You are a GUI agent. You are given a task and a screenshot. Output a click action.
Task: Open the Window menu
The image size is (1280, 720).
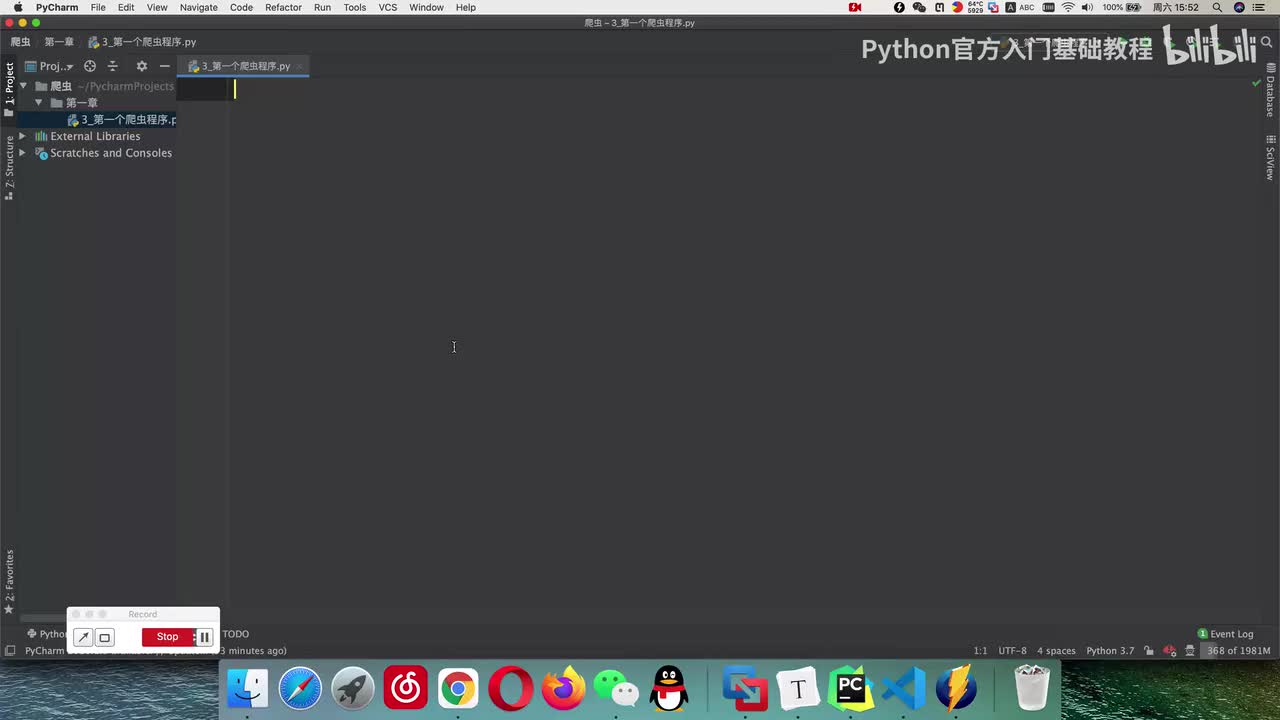[426, 7]
